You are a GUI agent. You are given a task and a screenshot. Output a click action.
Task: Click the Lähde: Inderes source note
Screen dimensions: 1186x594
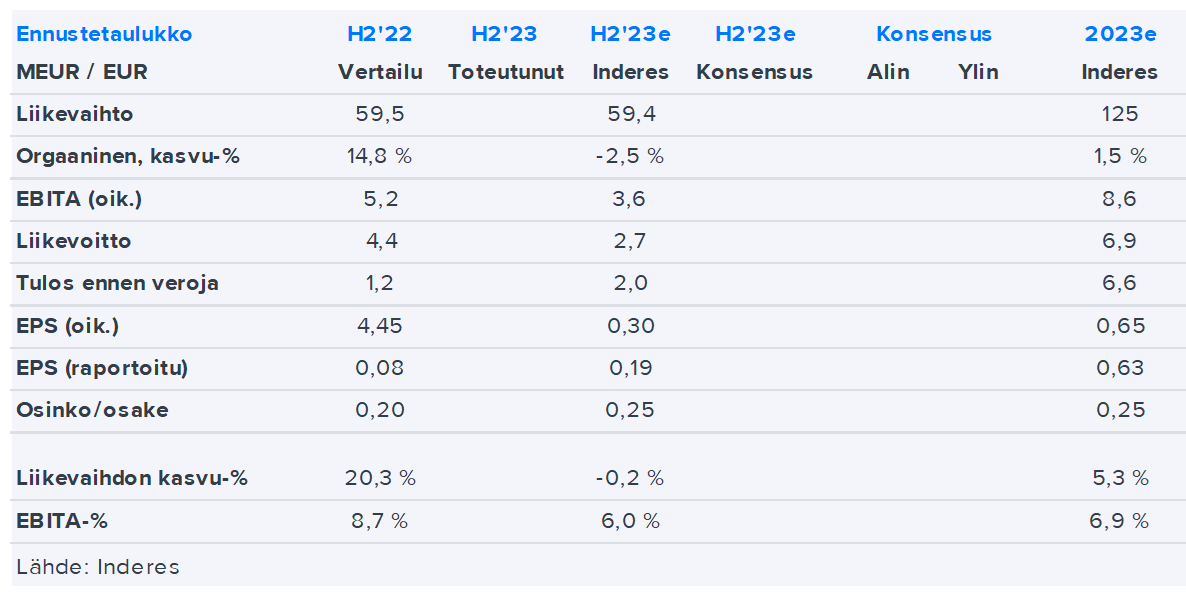coord(98,567)
